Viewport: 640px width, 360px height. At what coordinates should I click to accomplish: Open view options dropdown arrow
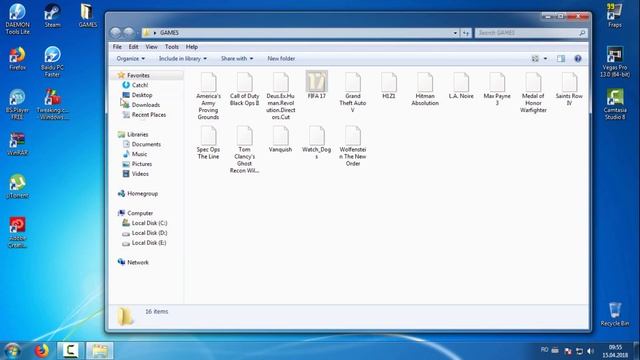point(545,59)
